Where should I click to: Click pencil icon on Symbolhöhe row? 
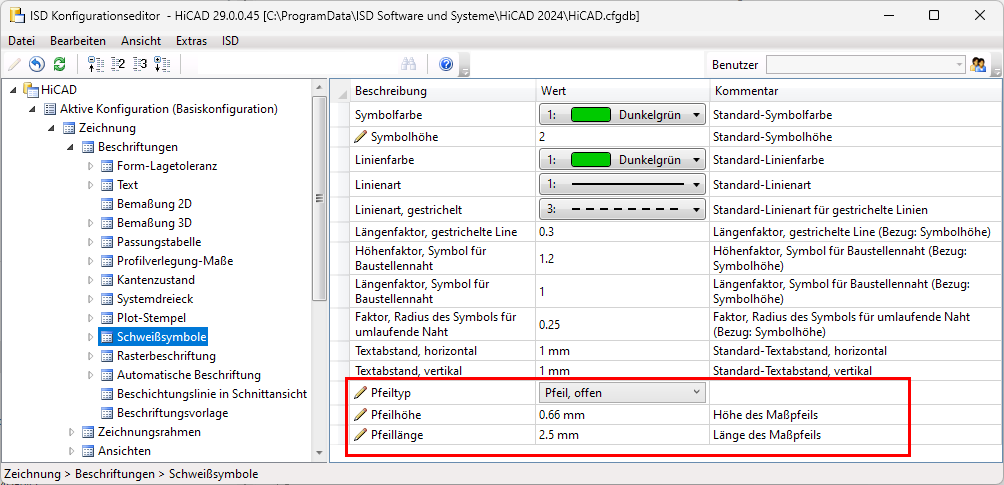click(x=361, y=137)
